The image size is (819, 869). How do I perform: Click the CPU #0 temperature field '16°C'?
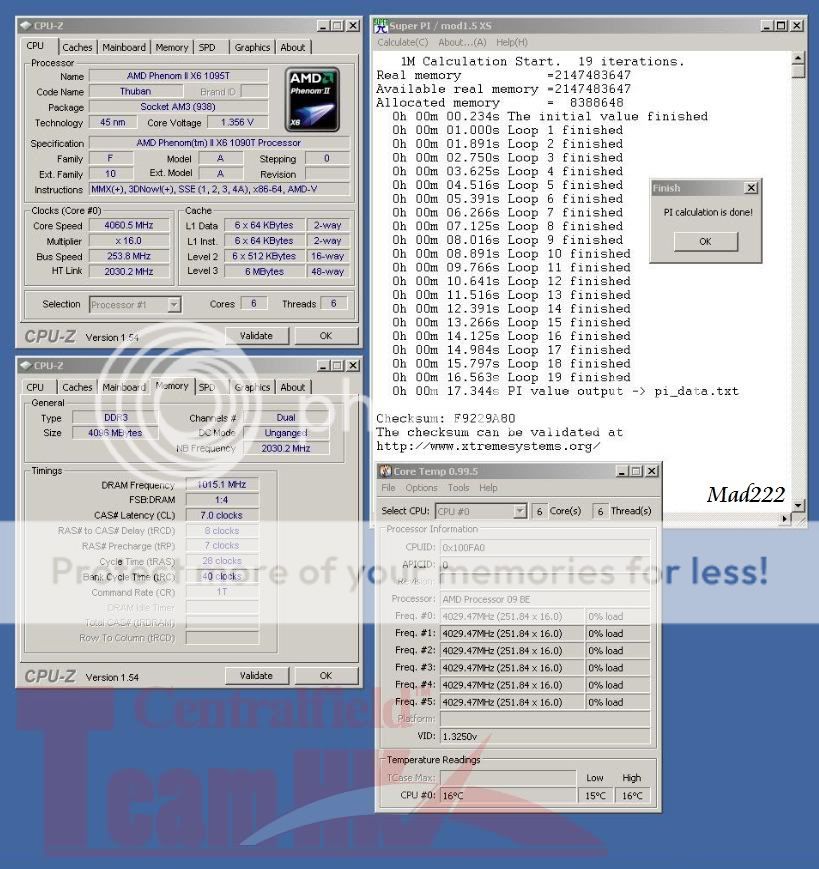(508, 796)
